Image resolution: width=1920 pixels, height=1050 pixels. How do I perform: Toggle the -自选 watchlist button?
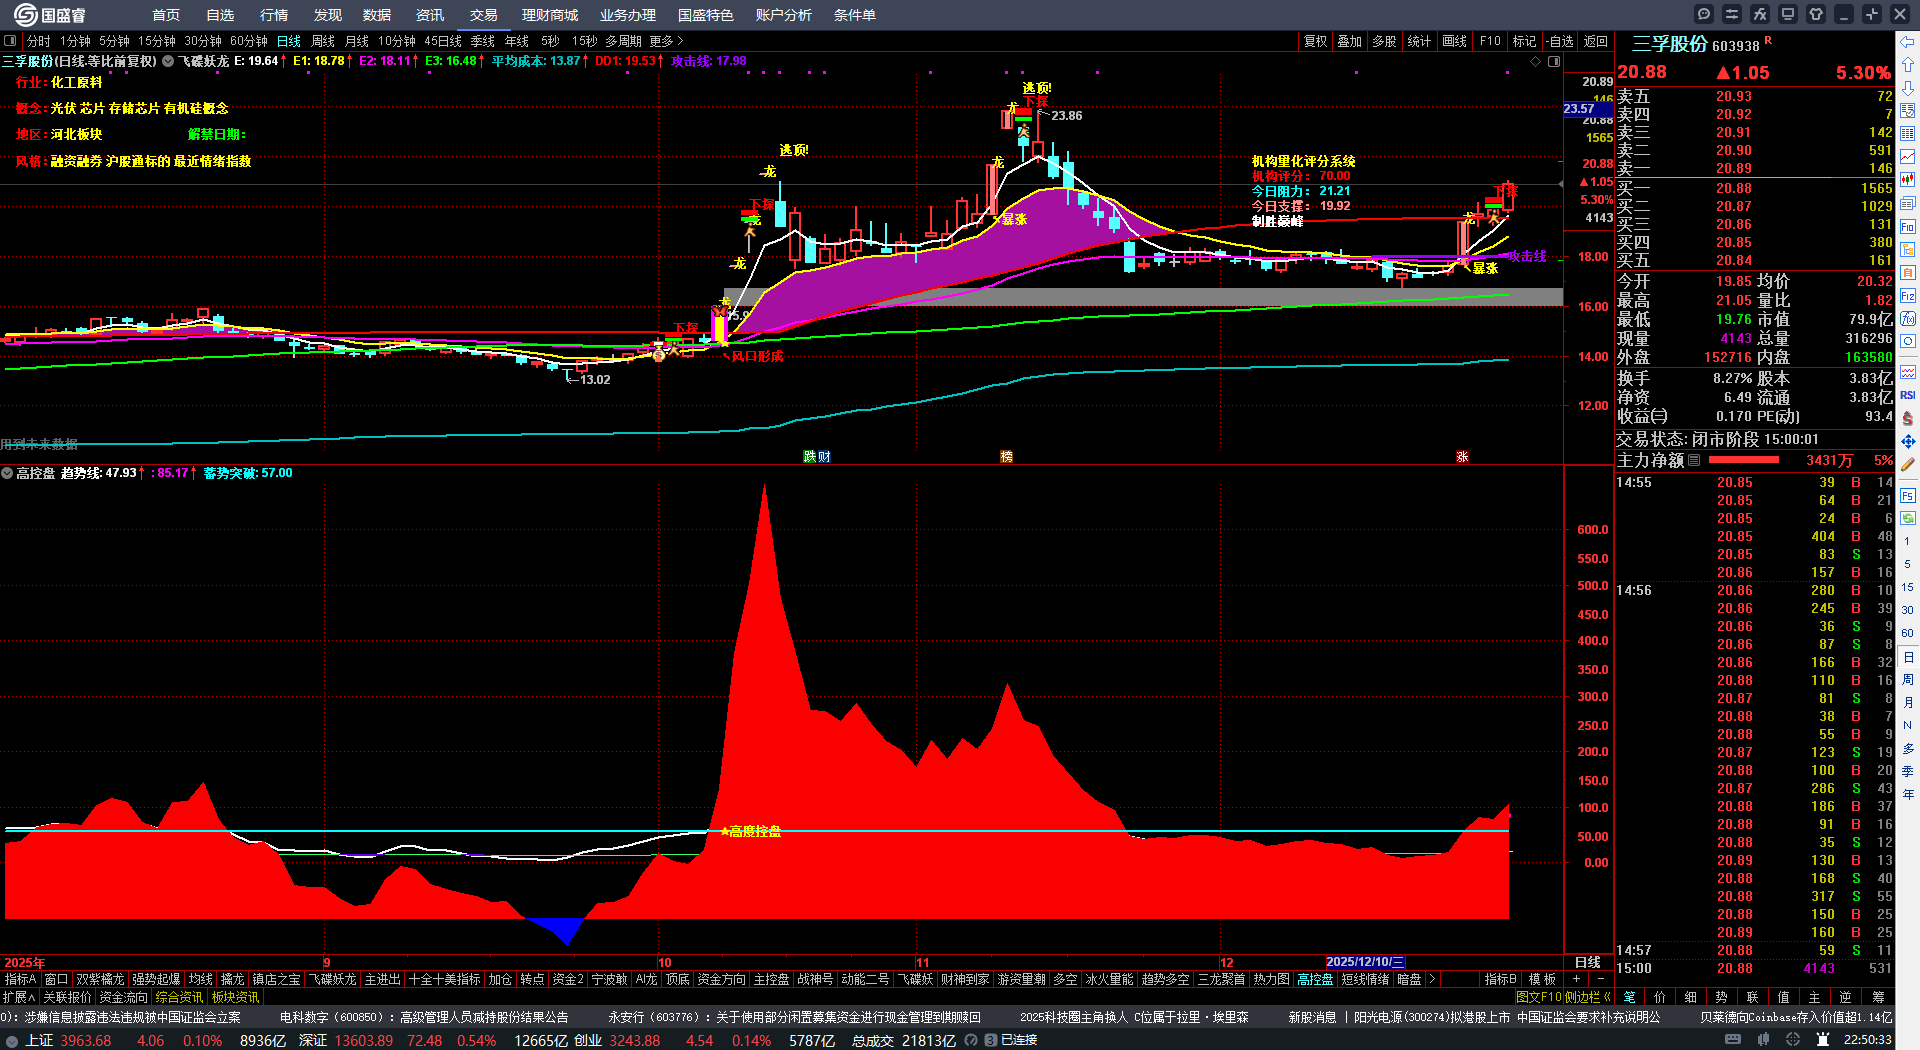(1560, 41)
